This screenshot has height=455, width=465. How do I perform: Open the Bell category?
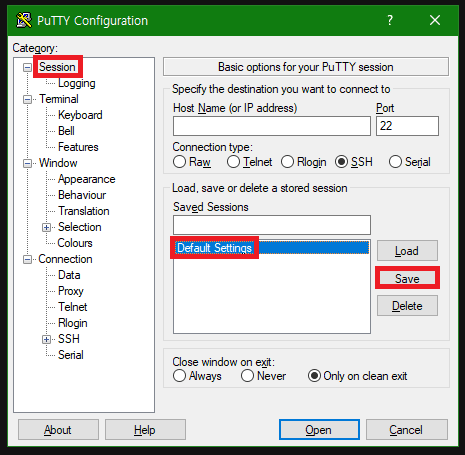pyautogui.click(x=66, y=131)
